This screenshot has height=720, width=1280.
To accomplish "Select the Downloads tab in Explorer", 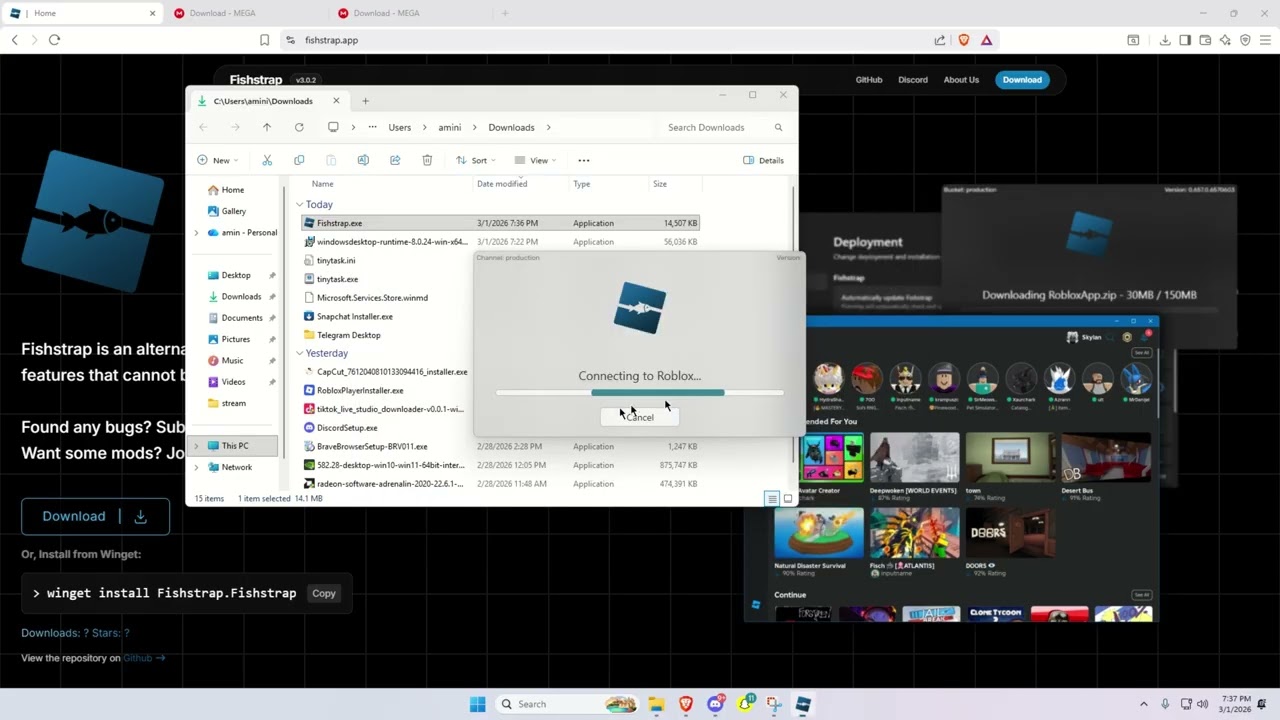I will [269, 101].
